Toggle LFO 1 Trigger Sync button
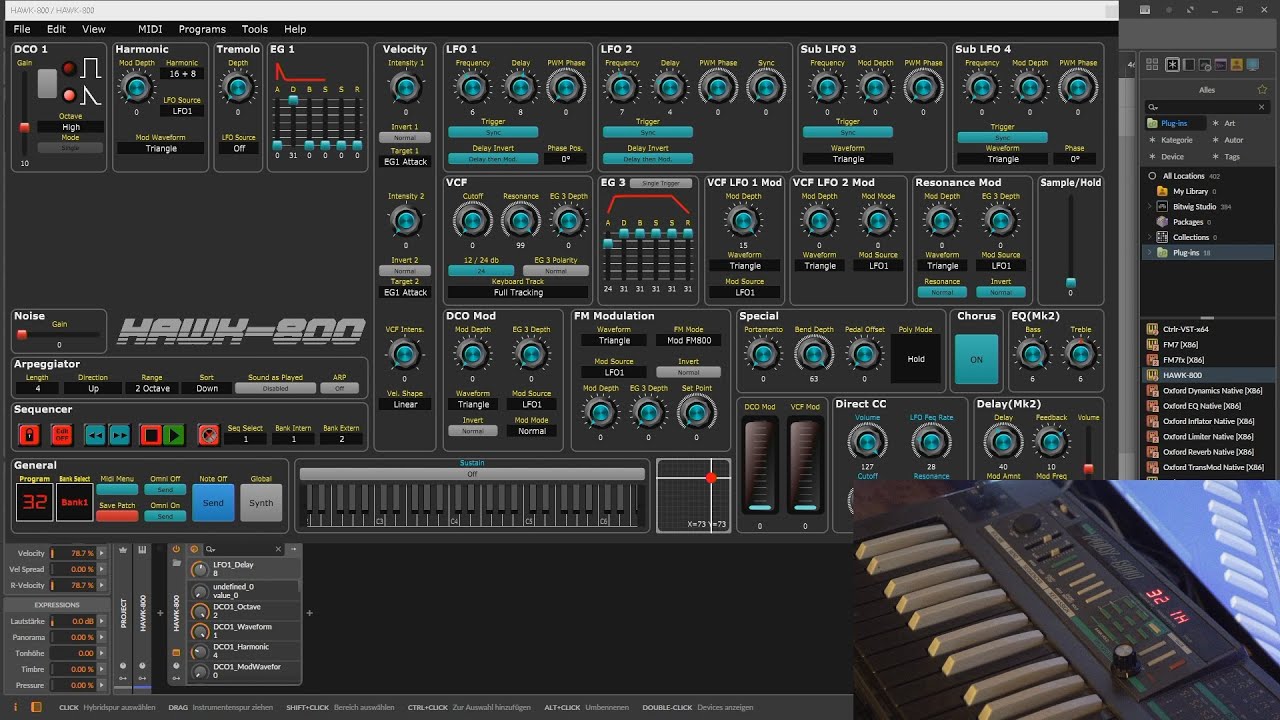The width and height of the screenshot is (1280, 720). point(493,132)
